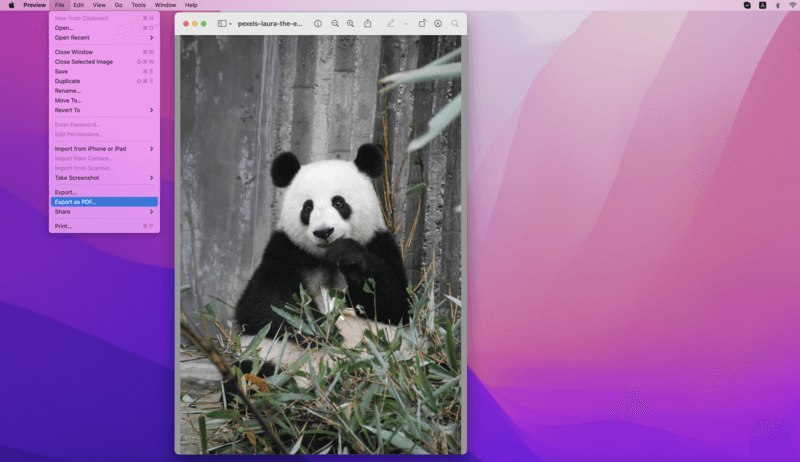Expand the Take Screenshot submenu

pyautogui.click(x=104, y=178)
